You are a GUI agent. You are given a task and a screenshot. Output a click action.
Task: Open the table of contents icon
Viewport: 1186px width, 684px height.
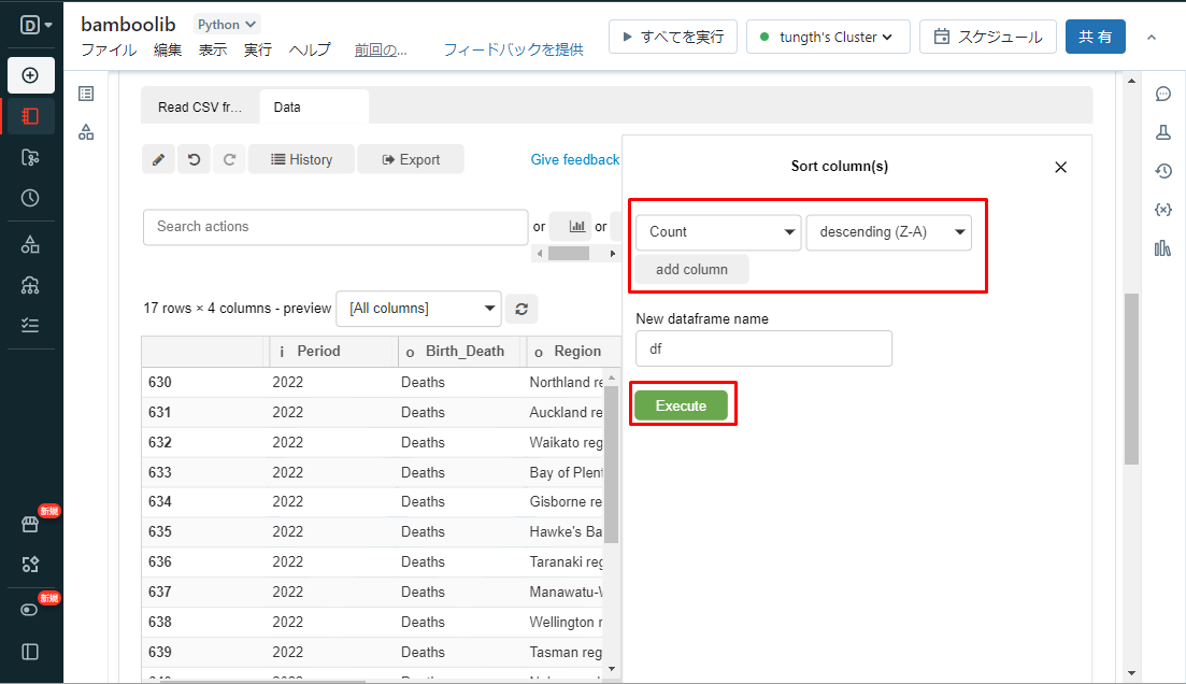[86, 94]
